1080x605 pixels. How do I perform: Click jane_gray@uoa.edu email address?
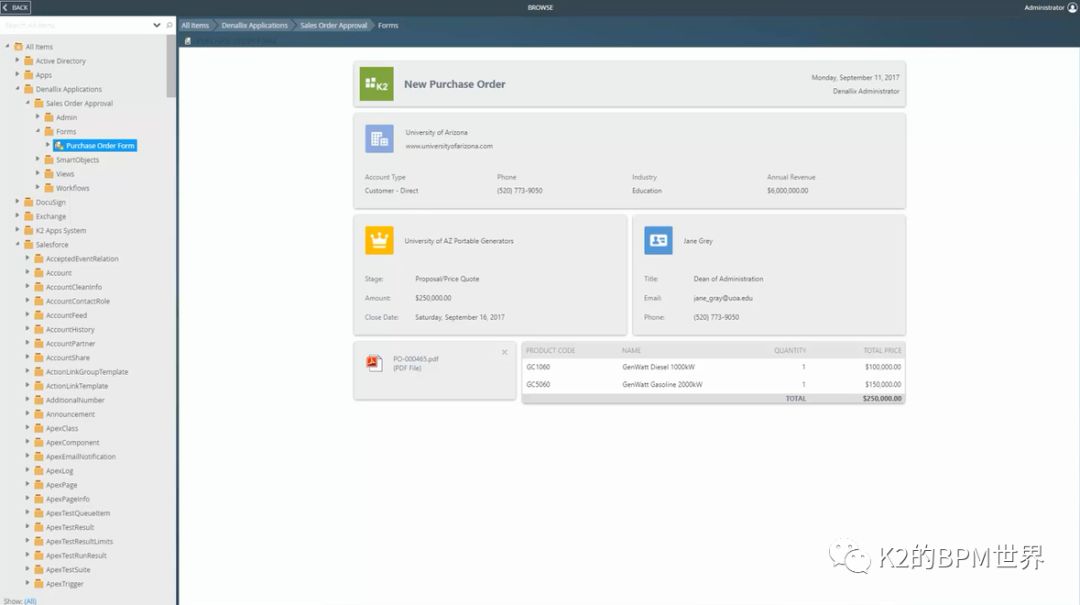(x=723, y=298)
